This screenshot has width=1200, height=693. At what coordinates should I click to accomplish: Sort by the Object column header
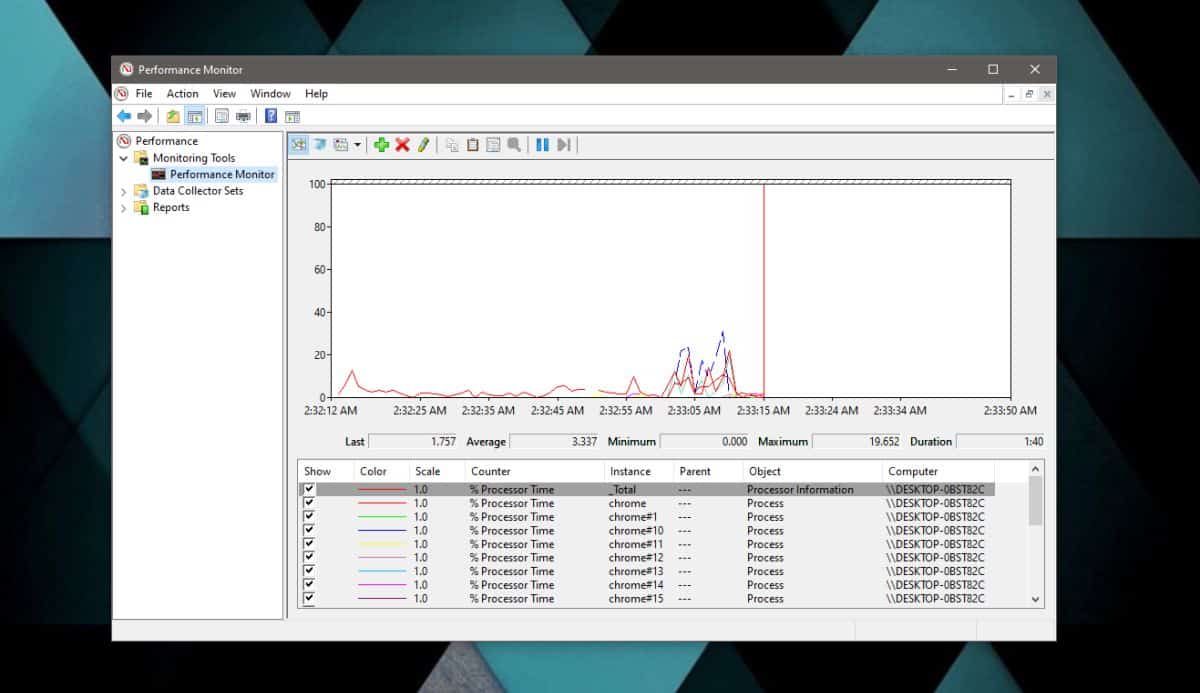812,471
